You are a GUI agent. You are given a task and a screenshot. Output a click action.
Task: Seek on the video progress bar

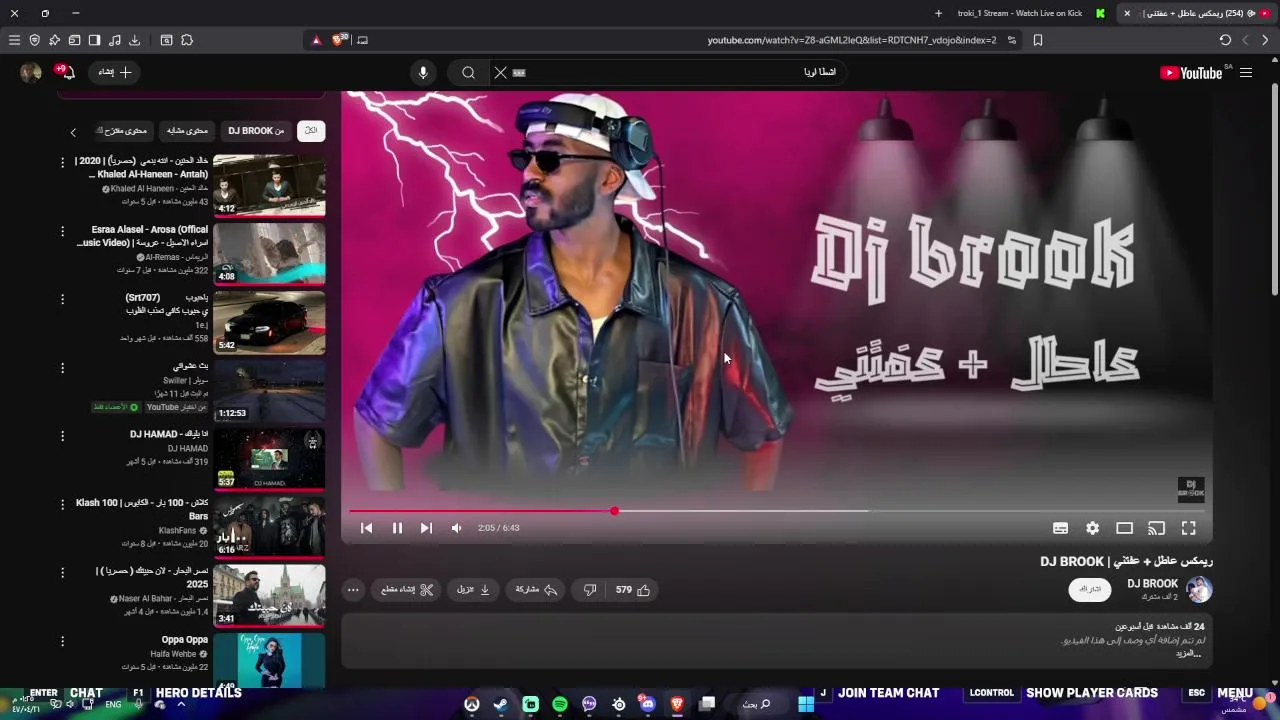pyautogui.click(x=777, y=511)
